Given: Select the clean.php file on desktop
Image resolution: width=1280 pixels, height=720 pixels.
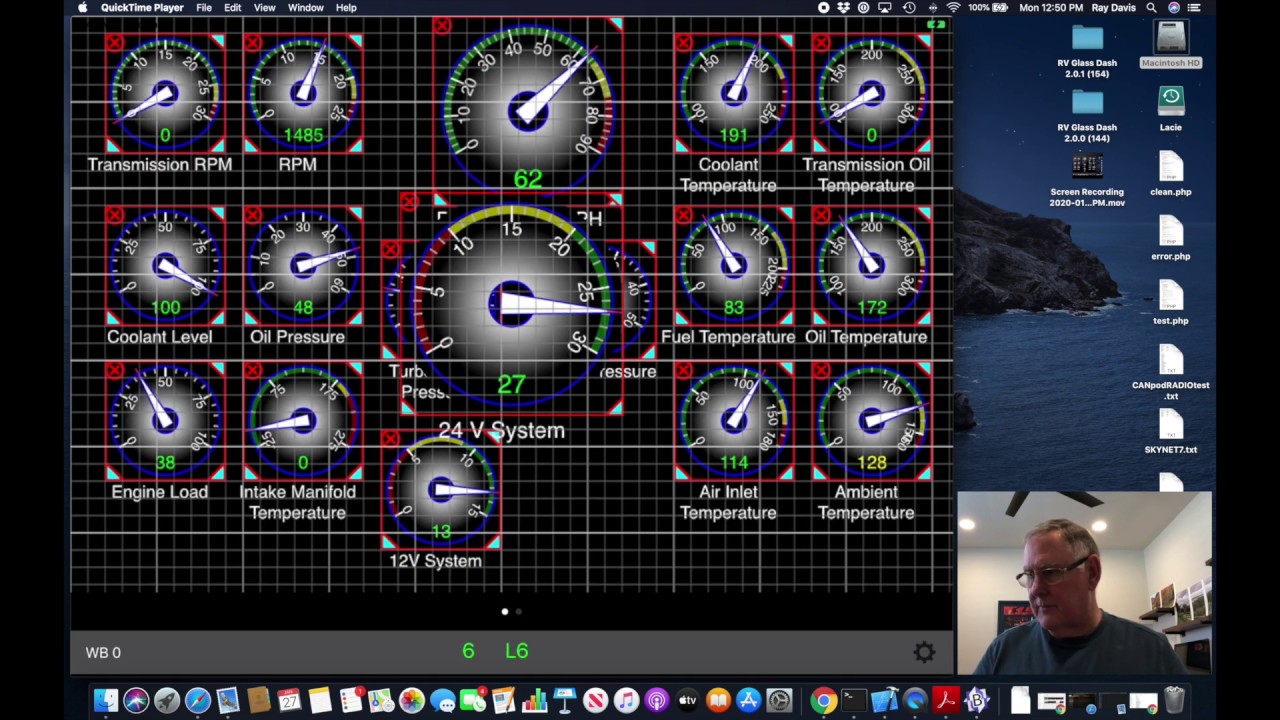Looking at the screenshot, I should [x=1170, y=173].
